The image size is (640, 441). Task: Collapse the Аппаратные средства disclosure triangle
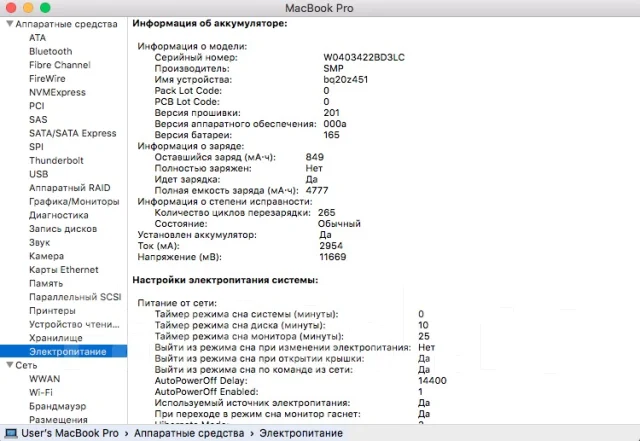(10, 24)
